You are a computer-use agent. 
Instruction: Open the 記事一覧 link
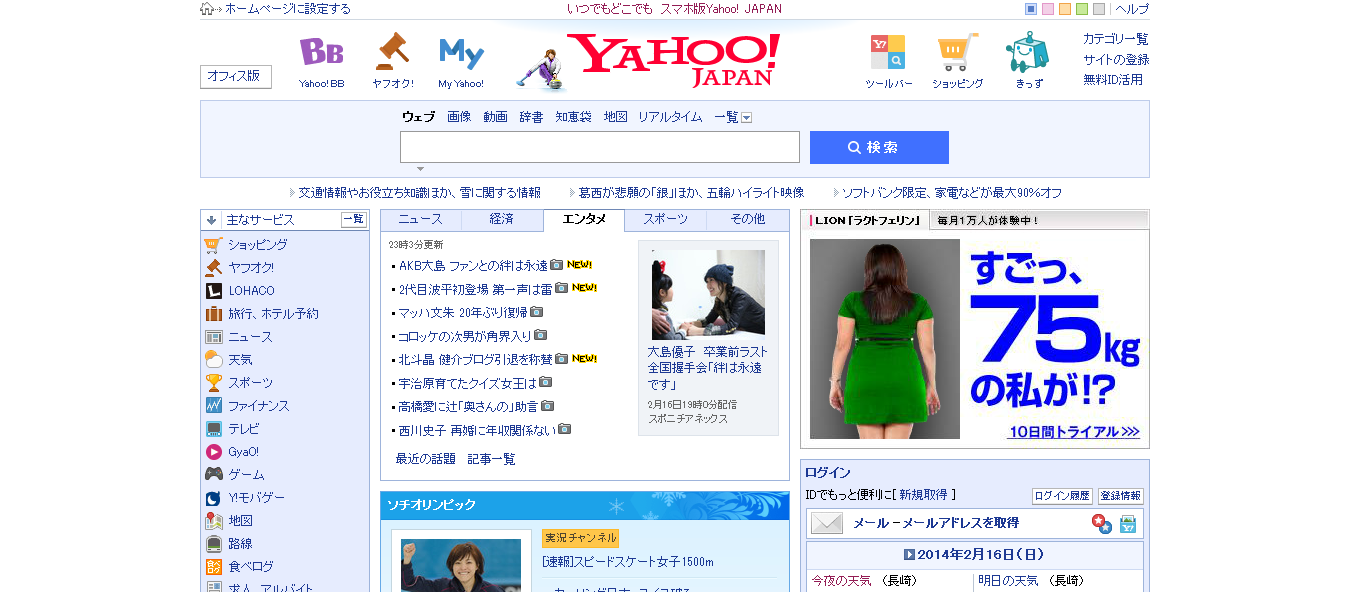click(492, 459)
